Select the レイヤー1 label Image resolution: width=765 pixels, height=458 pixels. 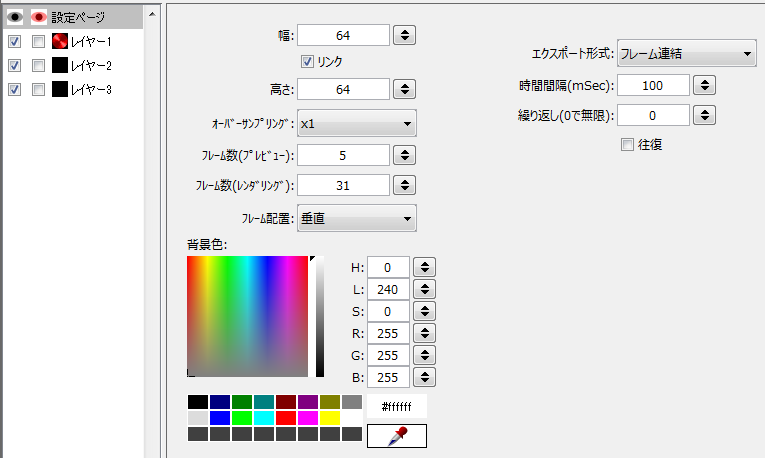click(91, 42)
